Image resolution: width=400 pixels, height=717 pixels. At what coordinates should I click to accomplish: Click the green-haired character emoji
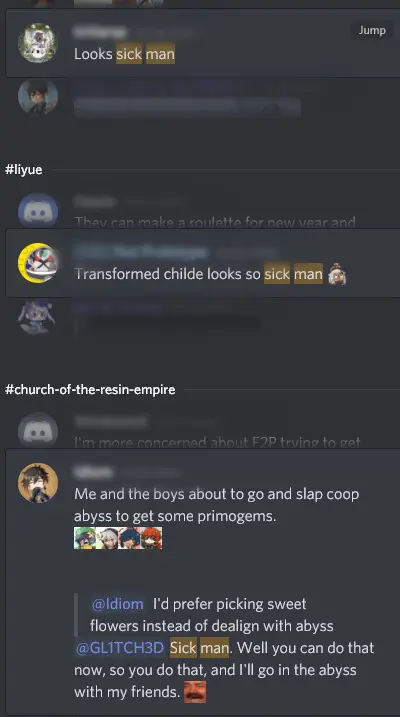[x=85, y=538]
